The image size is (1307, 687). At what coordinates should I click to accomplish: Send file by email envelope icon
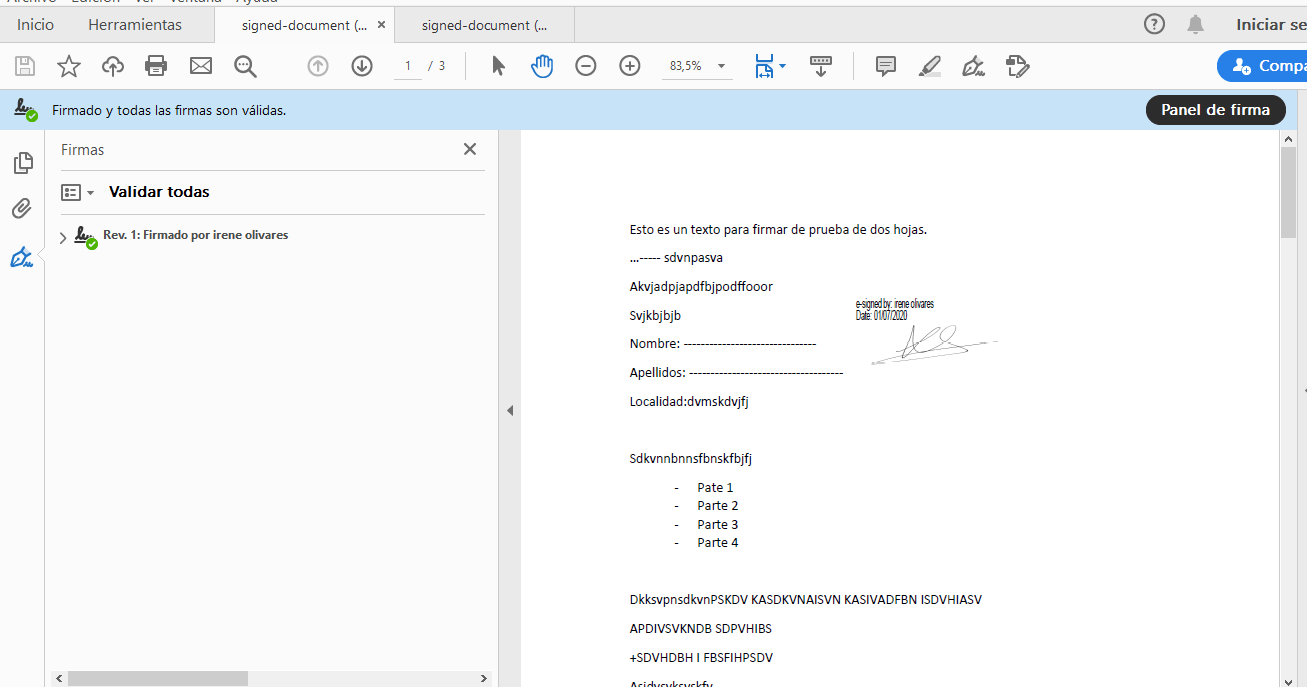click(201, 66)
